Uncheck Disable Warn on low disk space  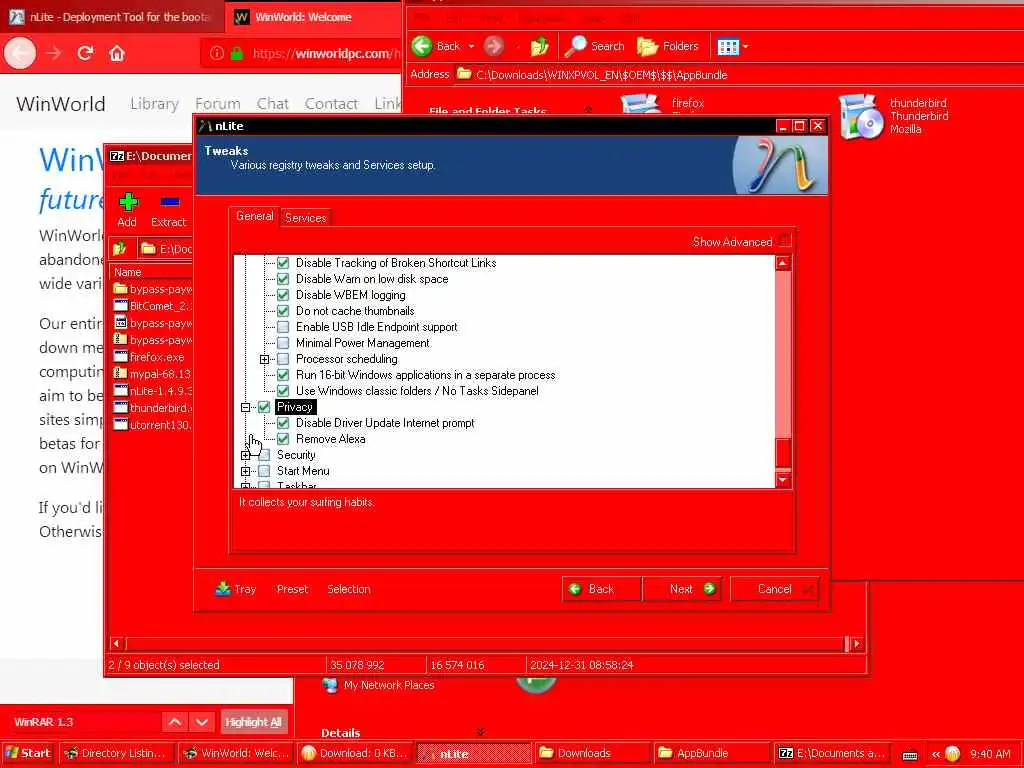[x=283, y=279]
